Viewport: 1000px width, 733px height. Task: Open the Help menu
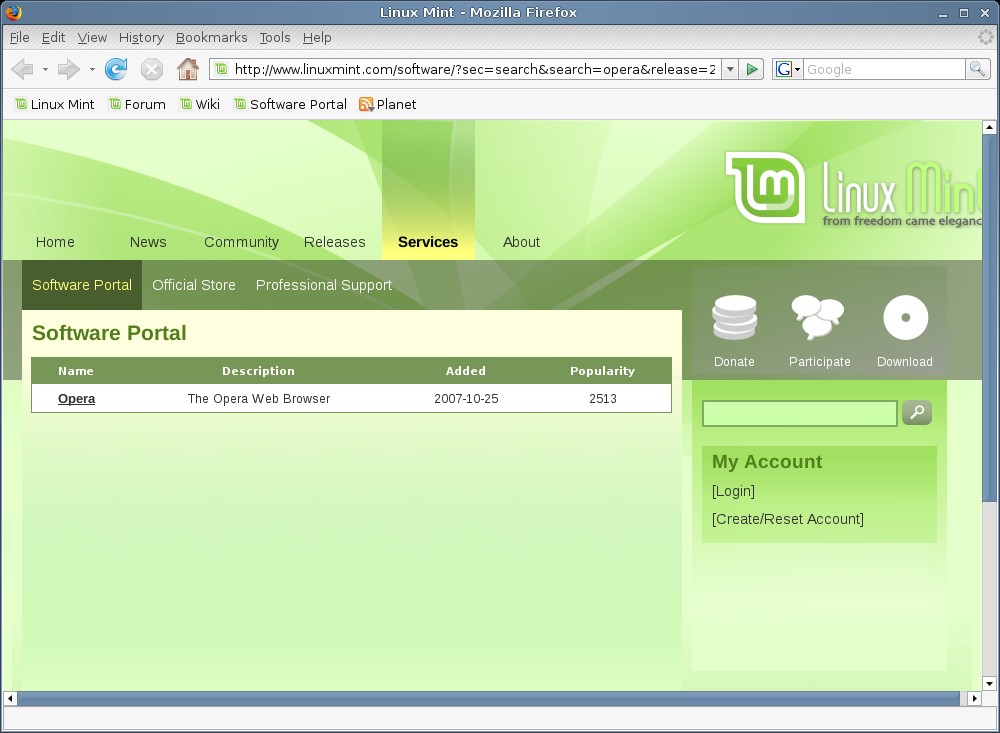coord(317,38)
